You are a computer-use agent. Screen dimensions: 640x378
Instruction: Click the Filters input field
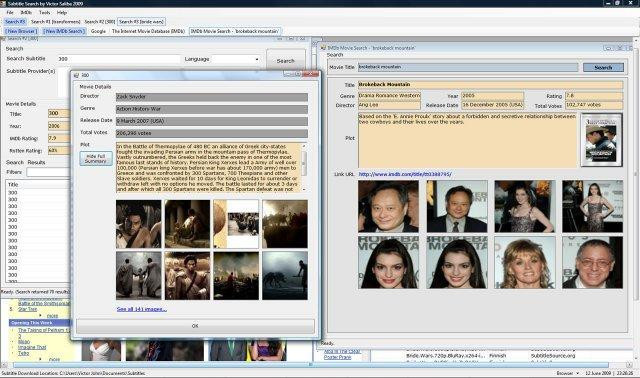pos(48,172)
